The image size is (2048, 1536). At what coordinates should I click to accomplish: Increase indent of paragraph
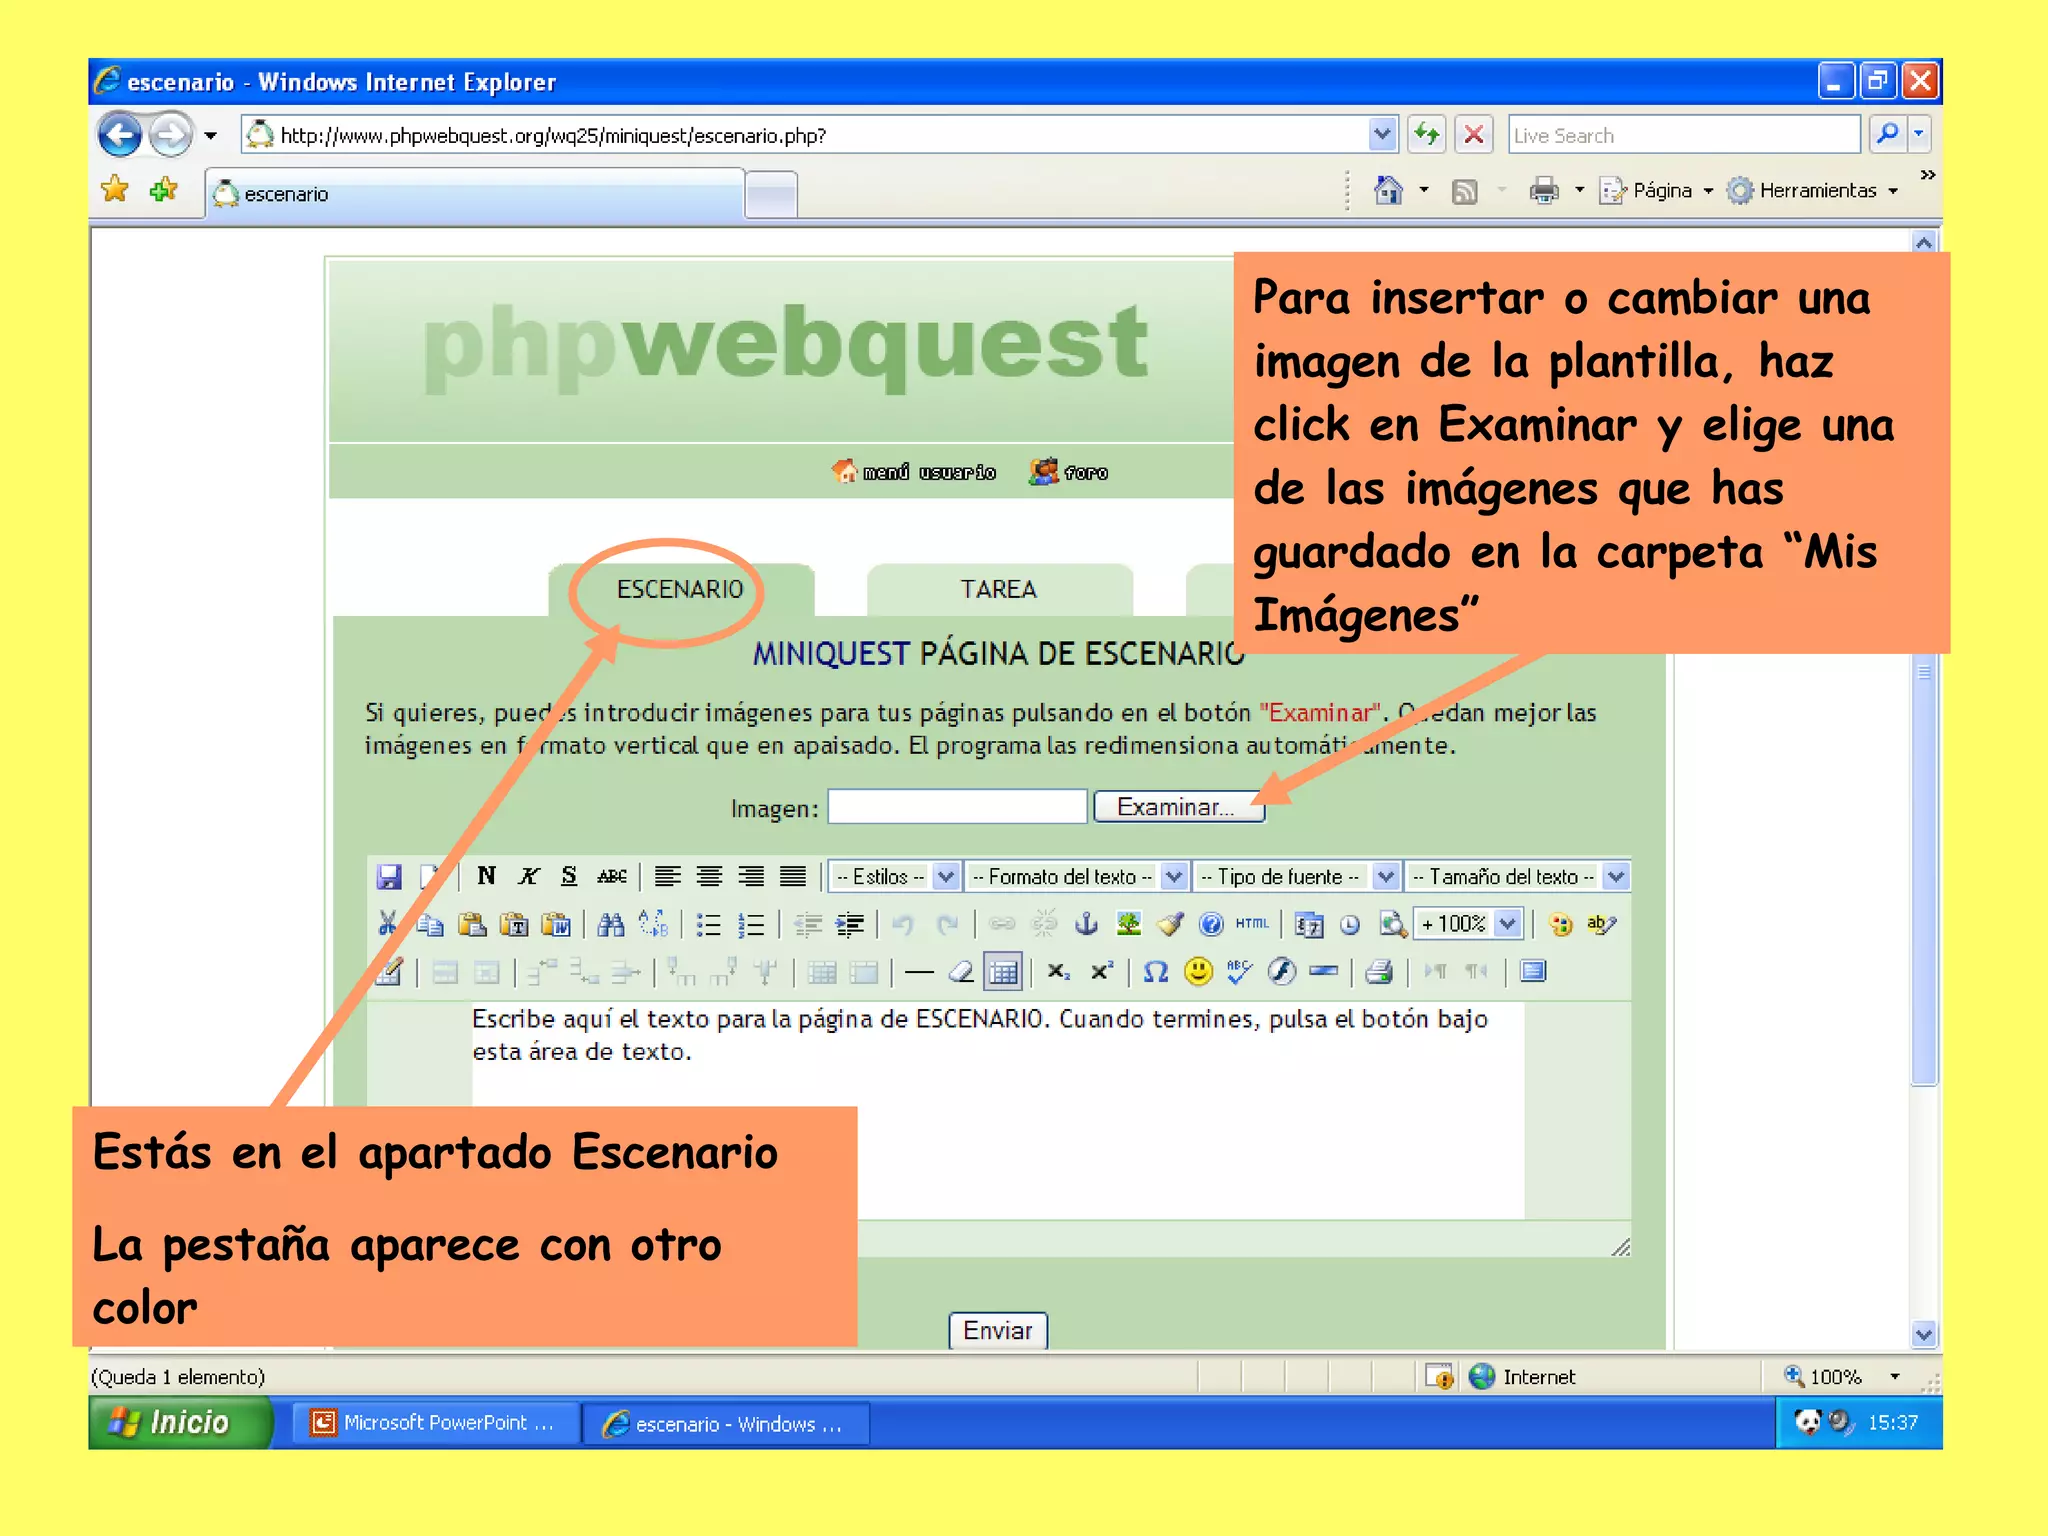click(x=850, y=924)
